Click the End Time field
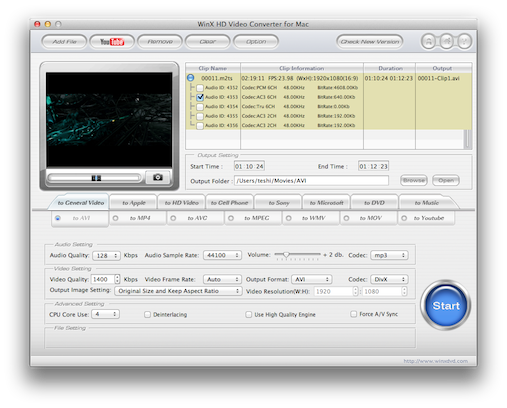This screenshot has width=507, height=408. (x=373, y=166)
